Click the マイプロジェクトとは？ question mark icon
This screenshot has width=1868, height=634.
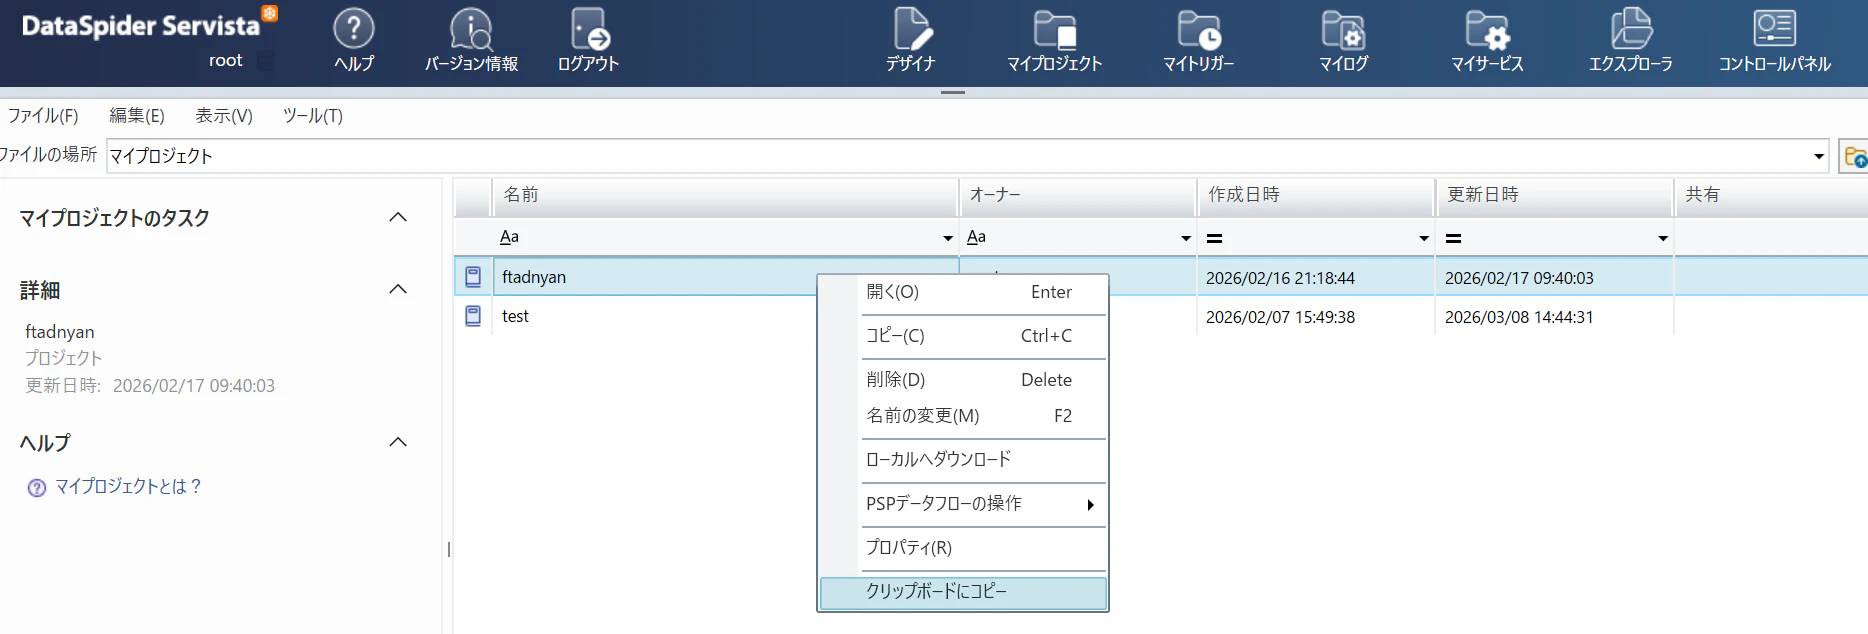pos(37,488)
